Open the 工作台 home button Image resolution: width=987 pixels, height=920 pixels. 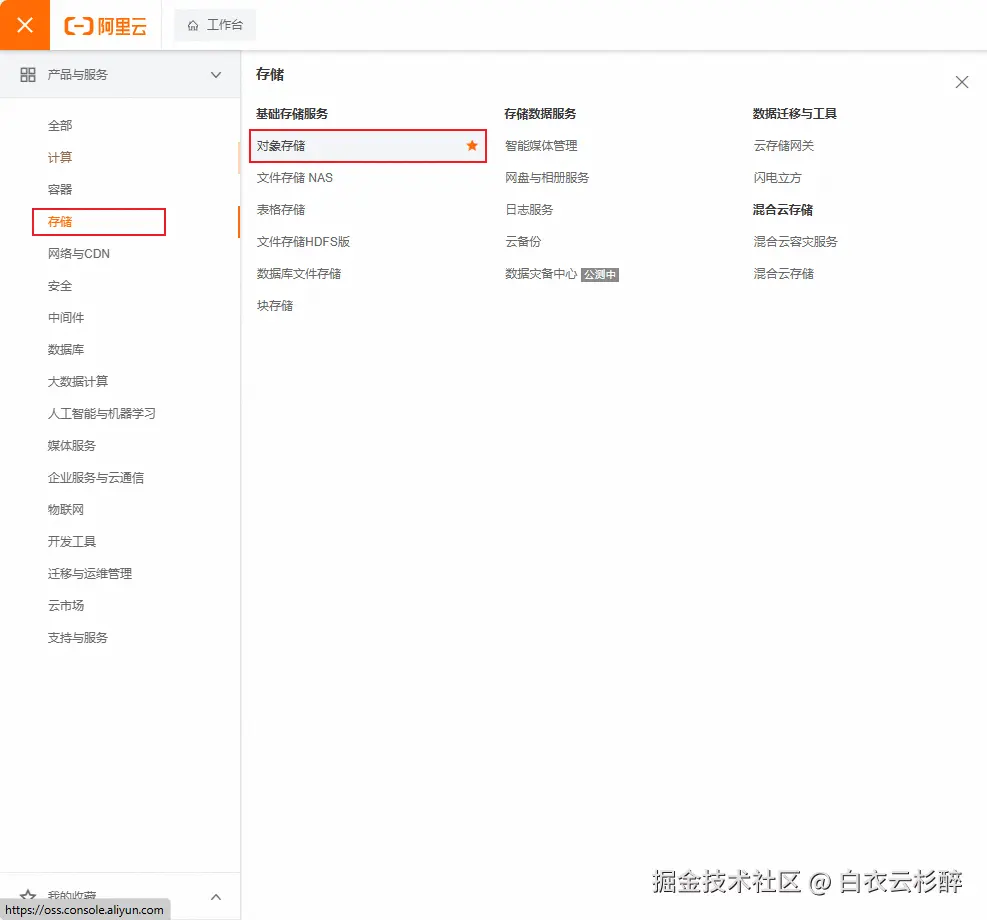[215, 25]
